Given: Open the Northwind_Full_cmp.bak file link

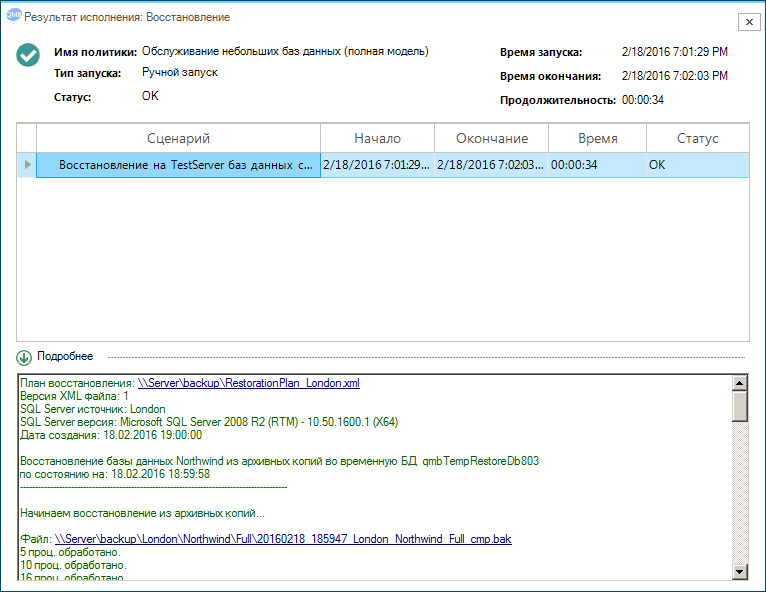Looking at the screenshot, I should pos(283,539).
